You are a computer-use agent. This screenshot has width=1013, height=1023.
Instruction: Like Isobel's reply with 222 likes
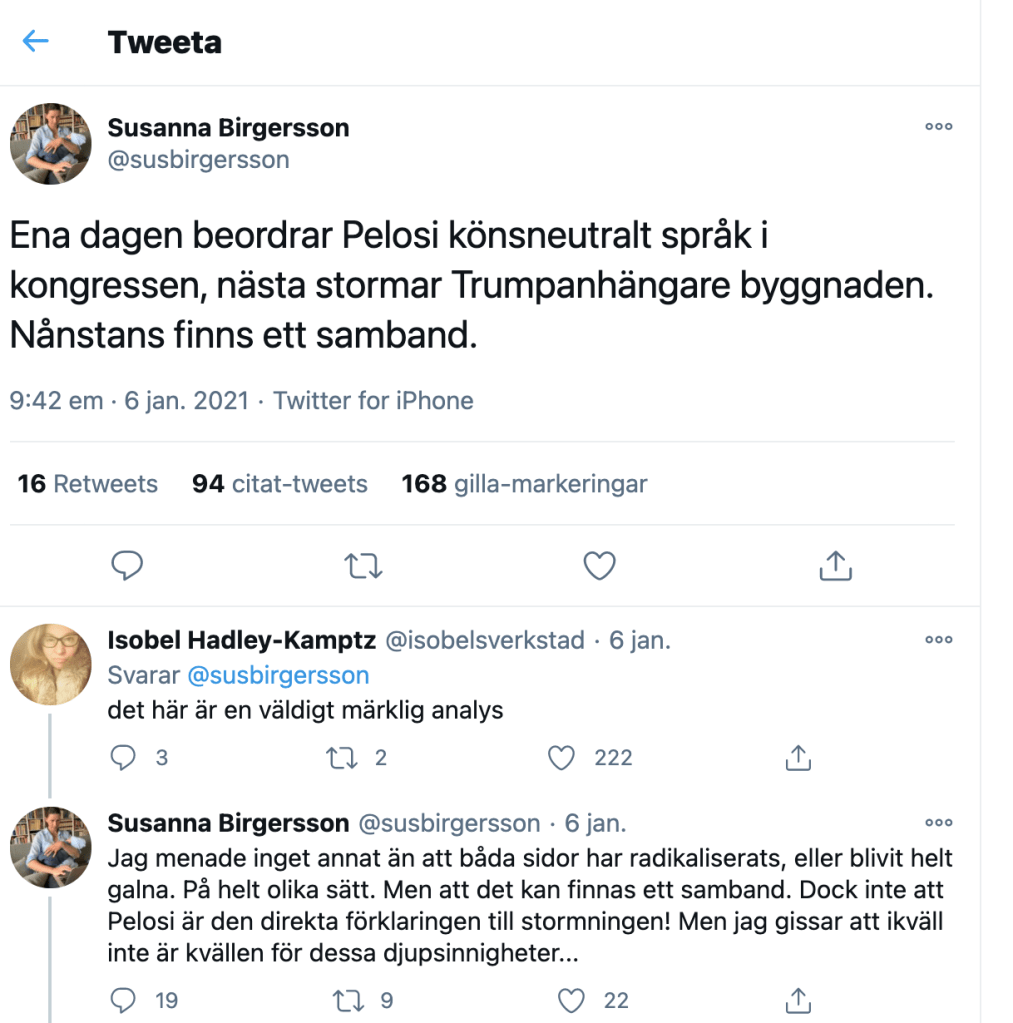pyautogui.click(x=563, y=758)
